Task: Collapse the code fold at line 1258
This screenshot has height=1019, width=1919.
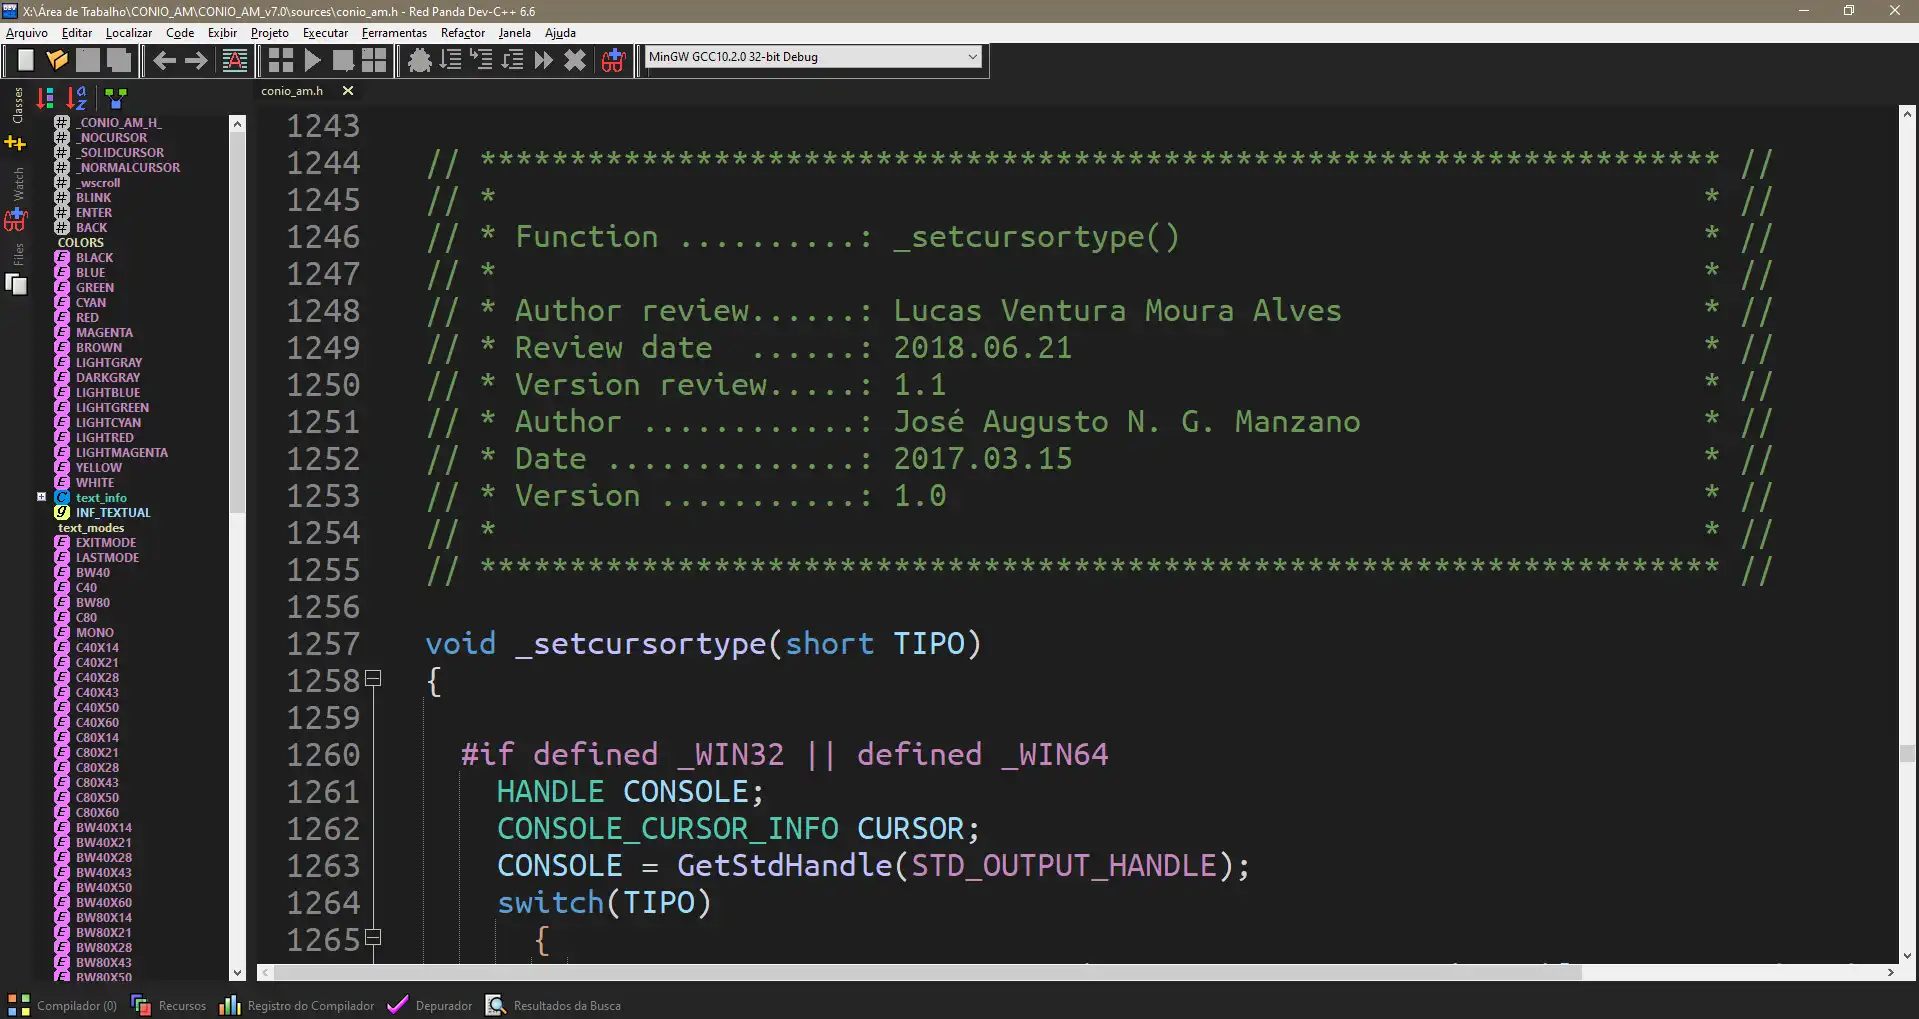Action: coord(373,679)
